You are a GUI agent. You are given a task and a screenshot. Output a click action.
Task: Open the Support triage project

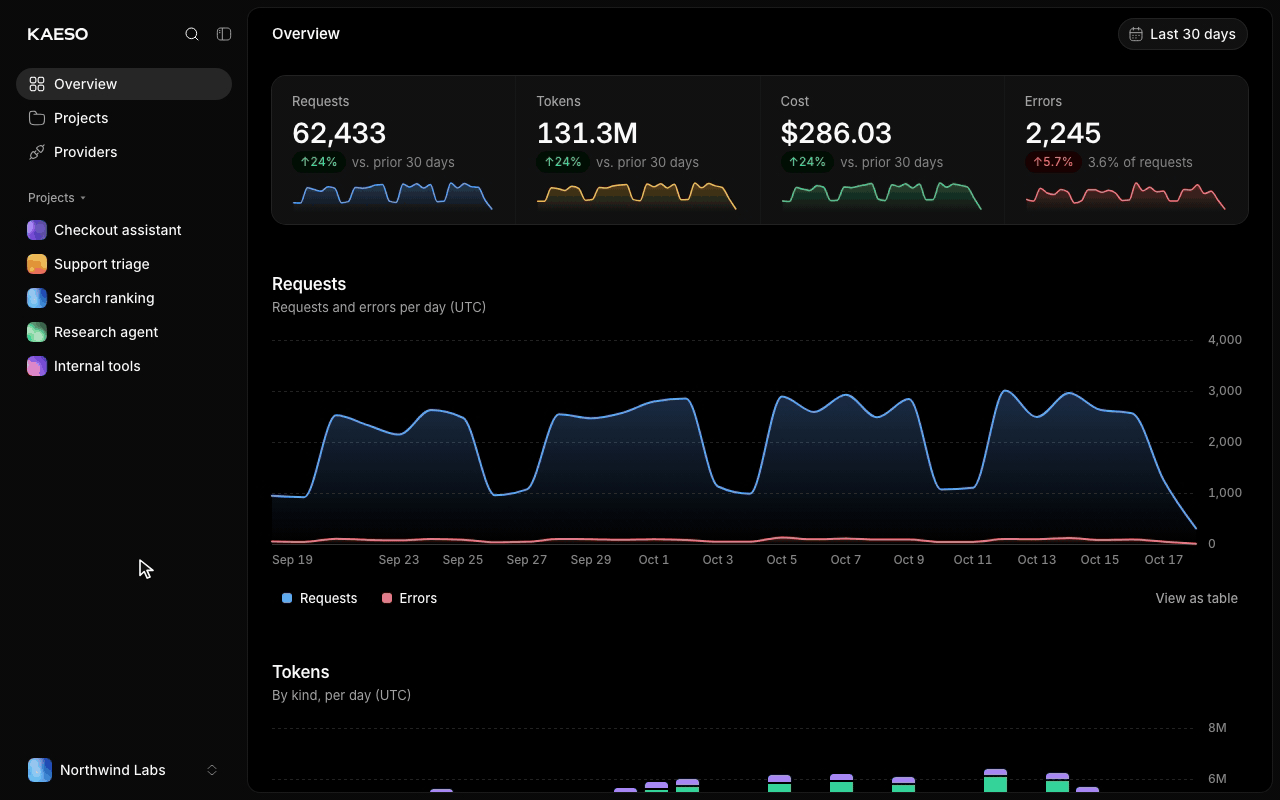(x=124, y=264)
